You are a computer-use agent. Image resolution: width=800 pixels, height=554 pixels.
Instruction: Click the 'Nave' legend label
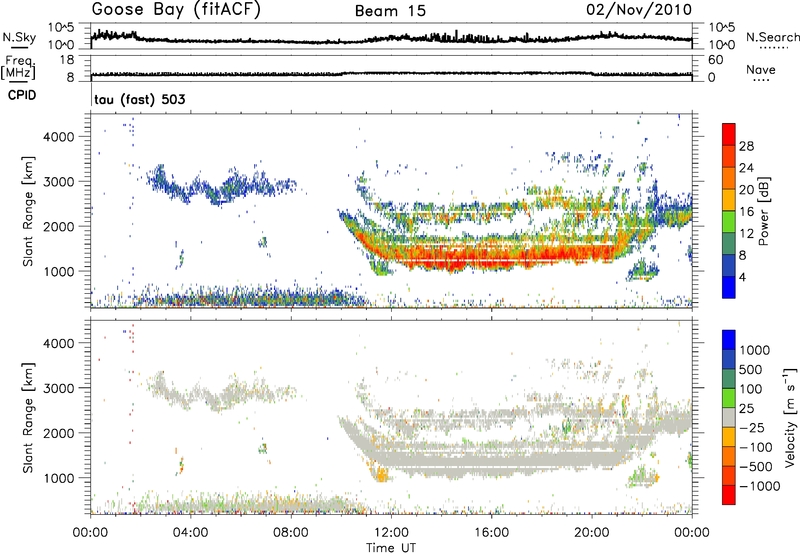click(x=761, y=69)
